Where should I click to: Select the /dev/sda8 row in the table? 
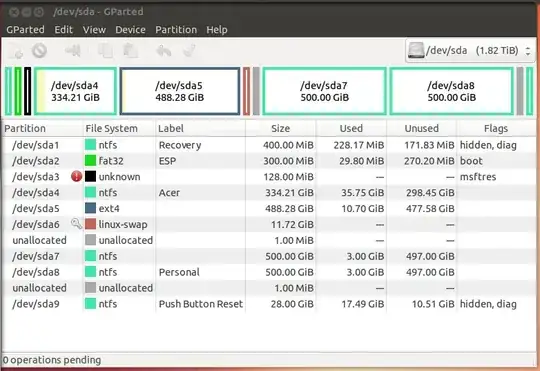(x=269, y=272)
